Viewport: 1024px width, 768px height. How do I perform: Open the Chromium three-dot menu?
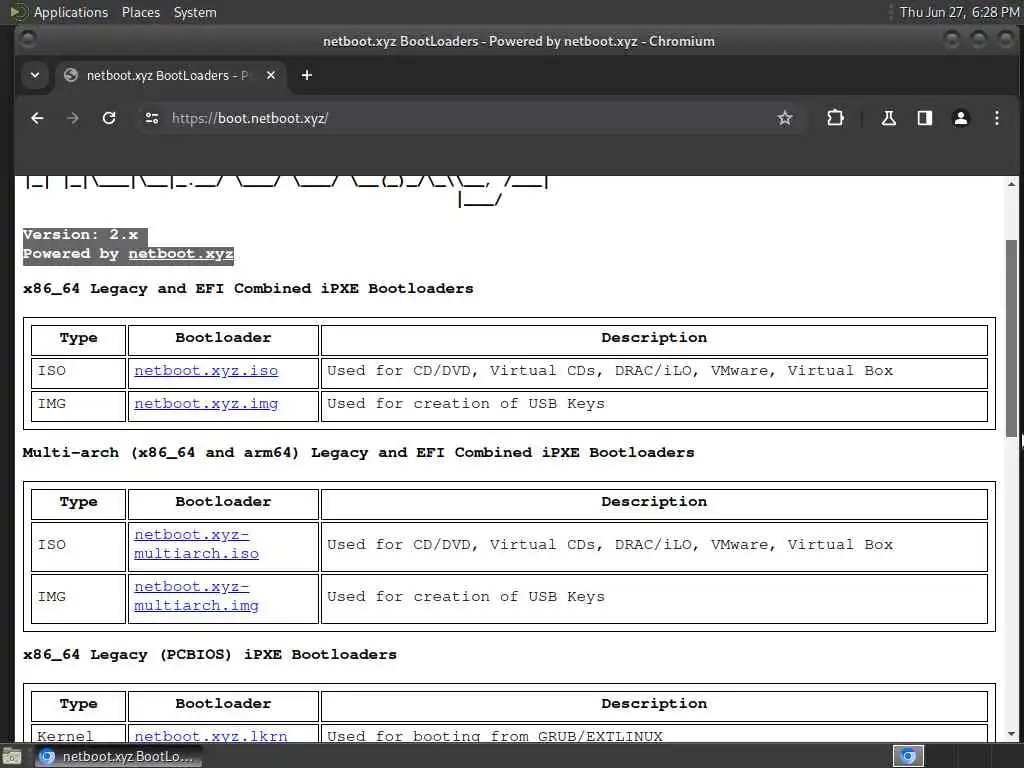point(997,118)
